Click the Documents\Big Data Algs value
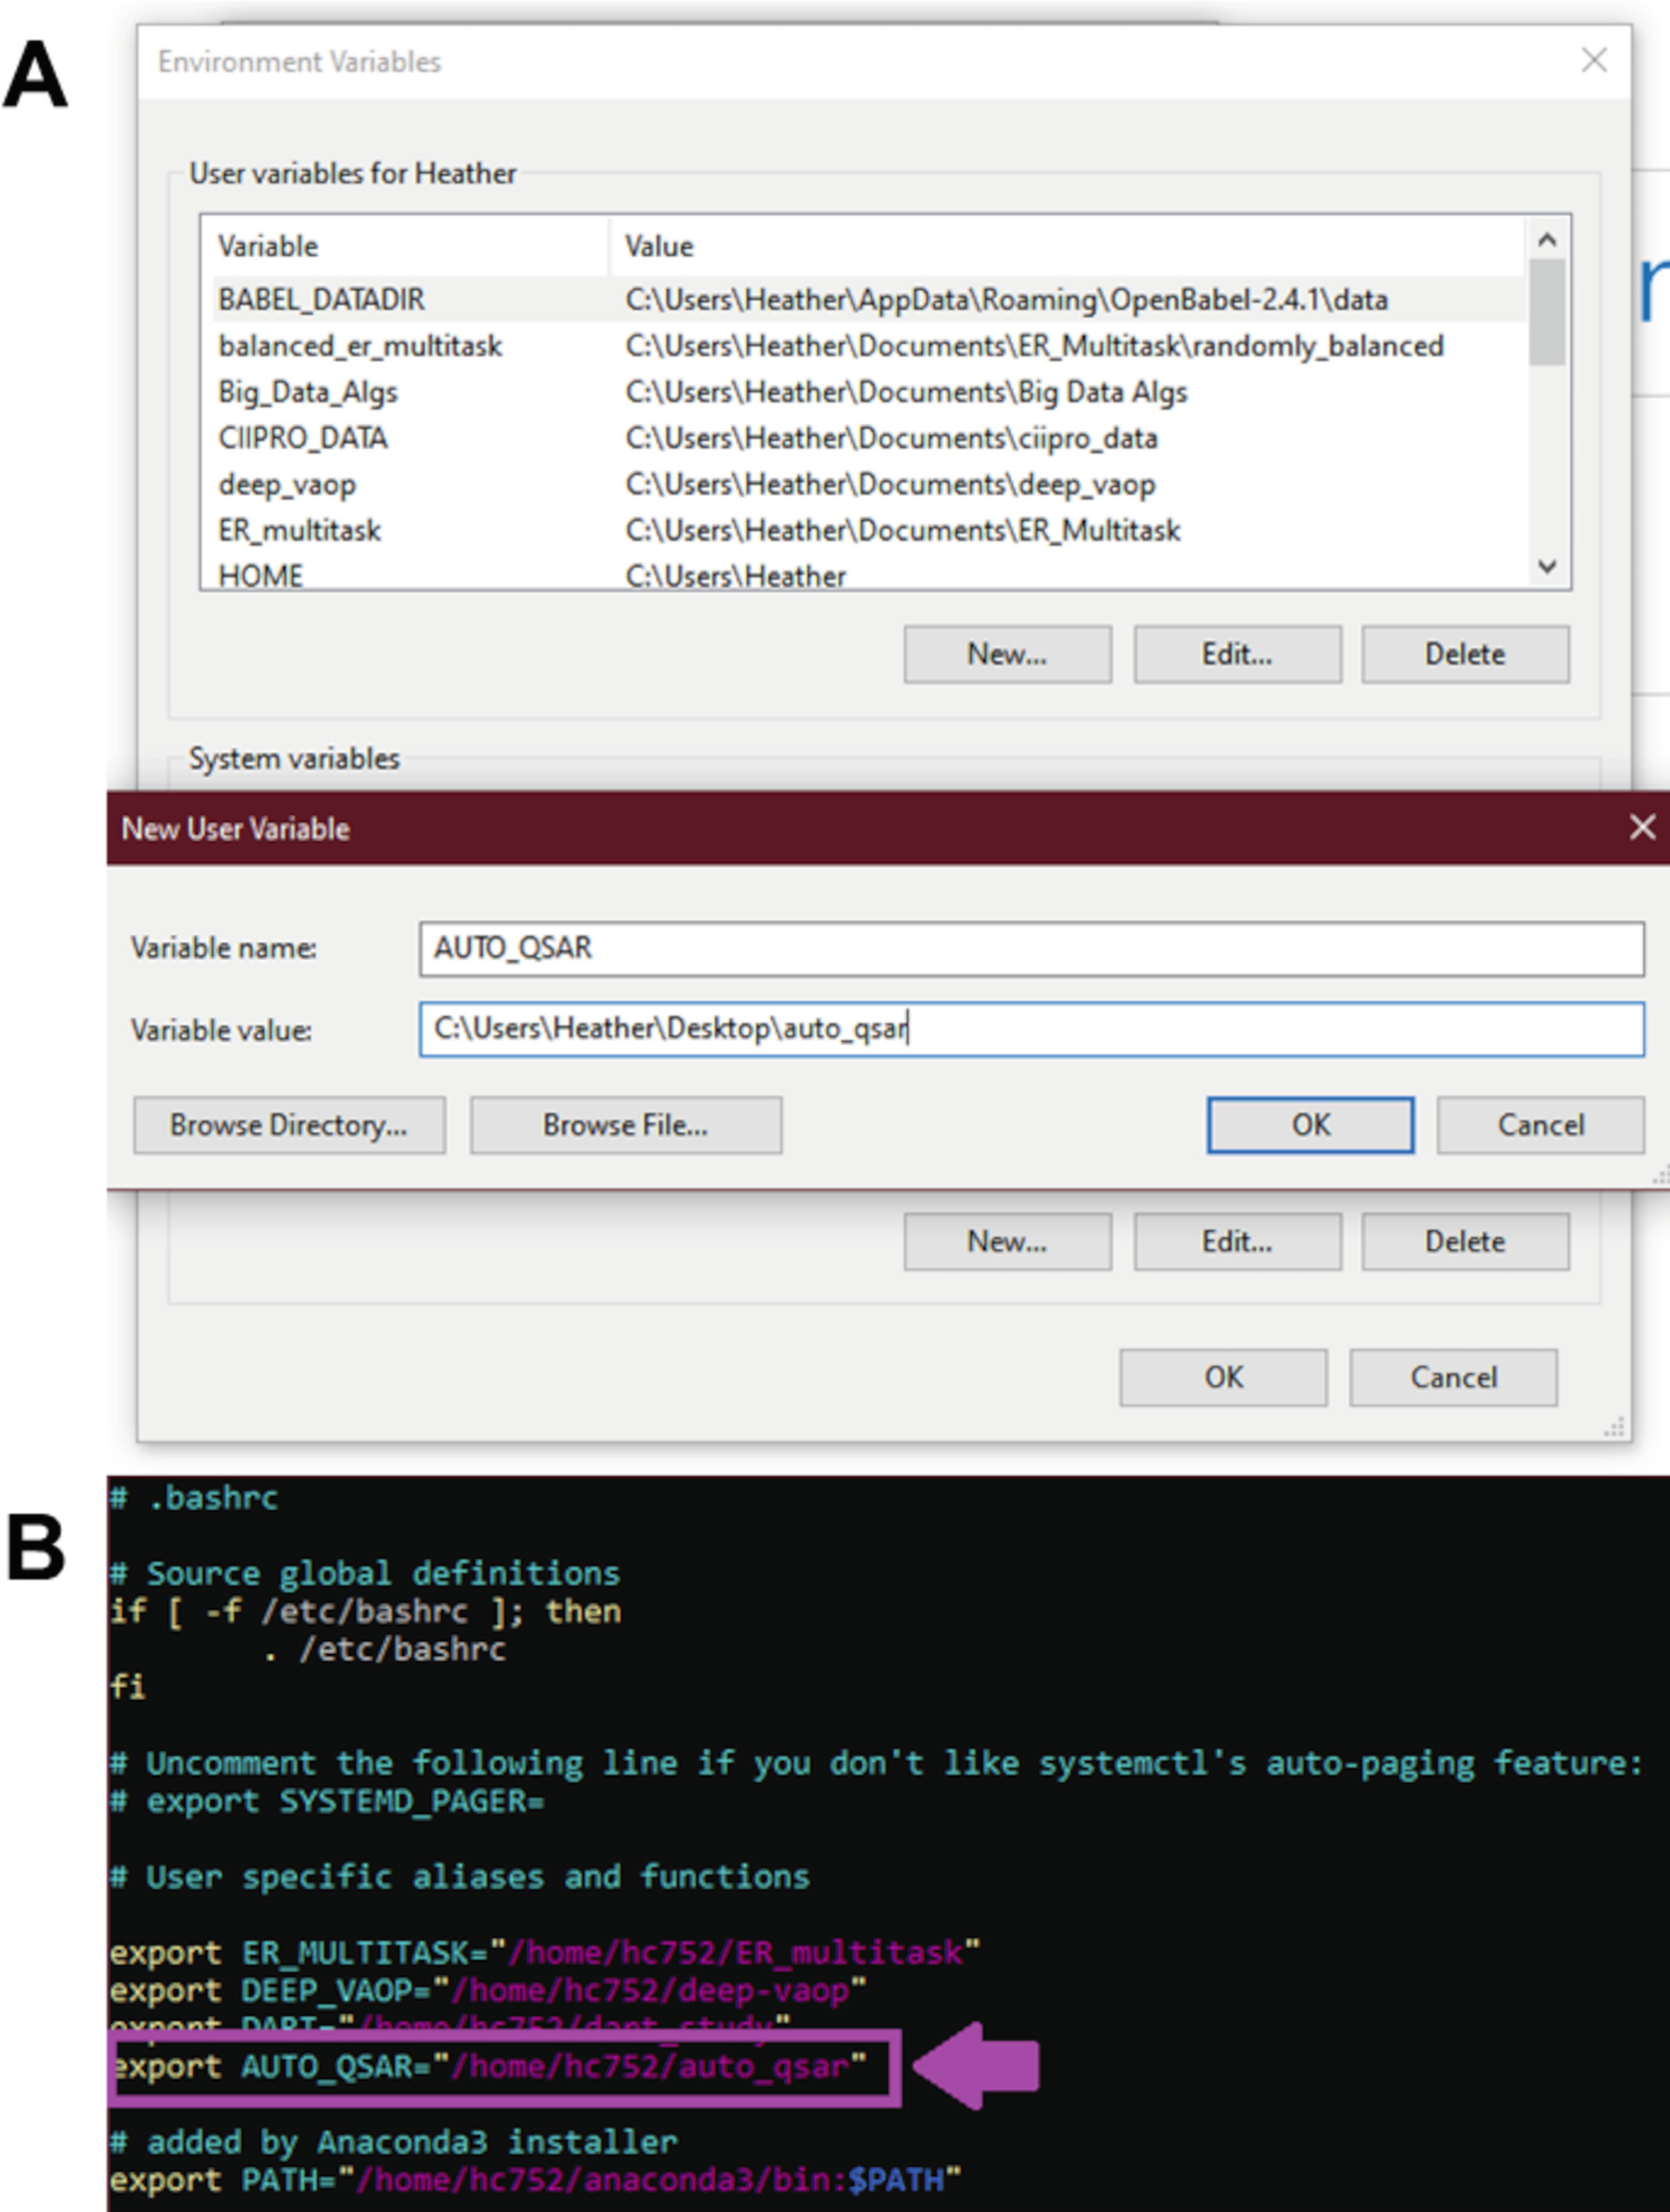This screenshot has height=2212, width=1670. coord(906,392)
